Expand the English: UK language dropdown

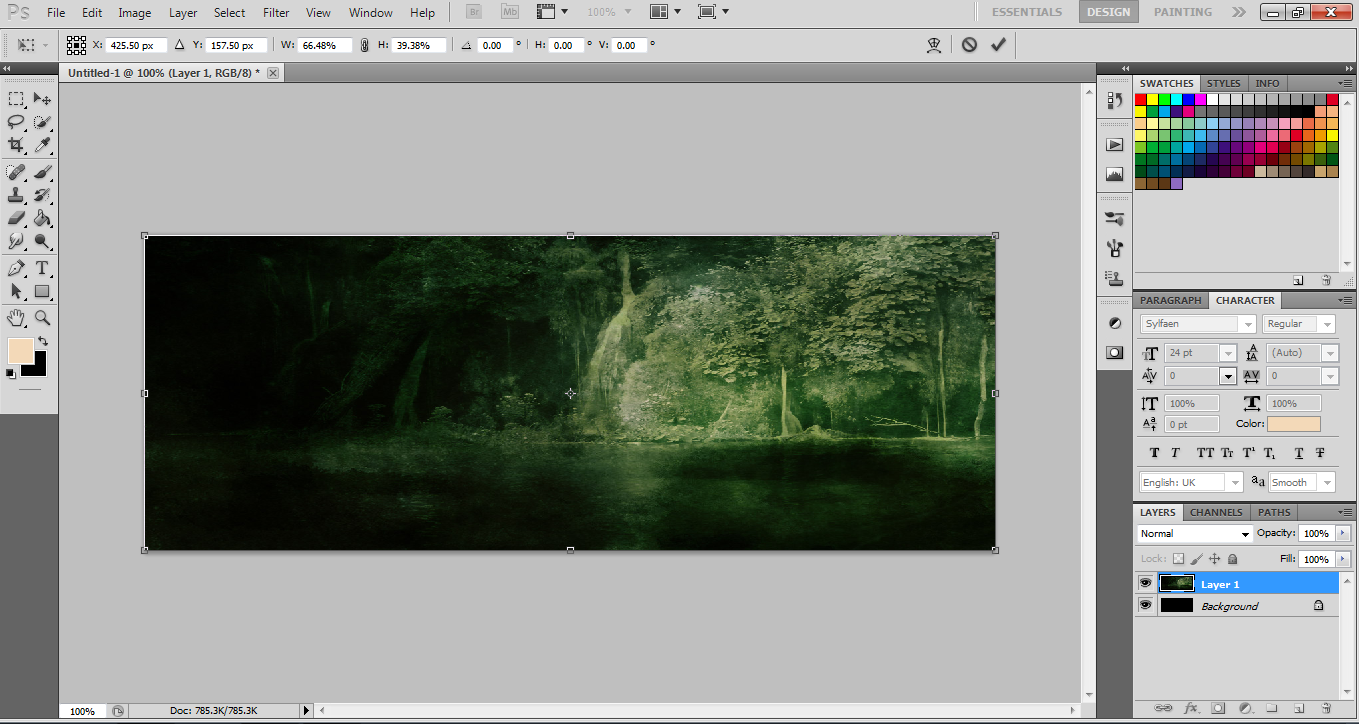(x=1235, y=482)
